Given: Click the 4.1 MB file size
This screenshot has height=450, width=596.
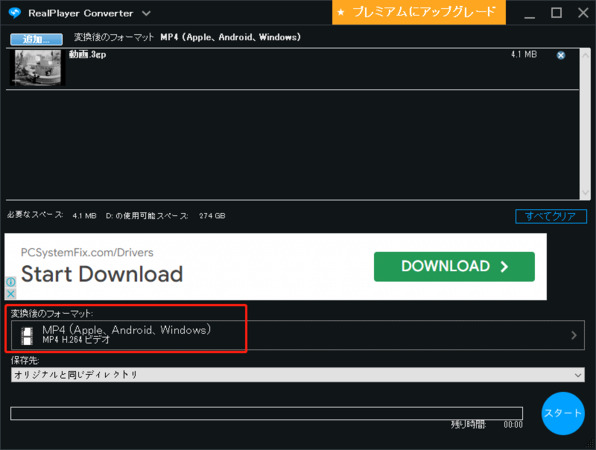Looking at the screenshot, I should pos(524,54).
